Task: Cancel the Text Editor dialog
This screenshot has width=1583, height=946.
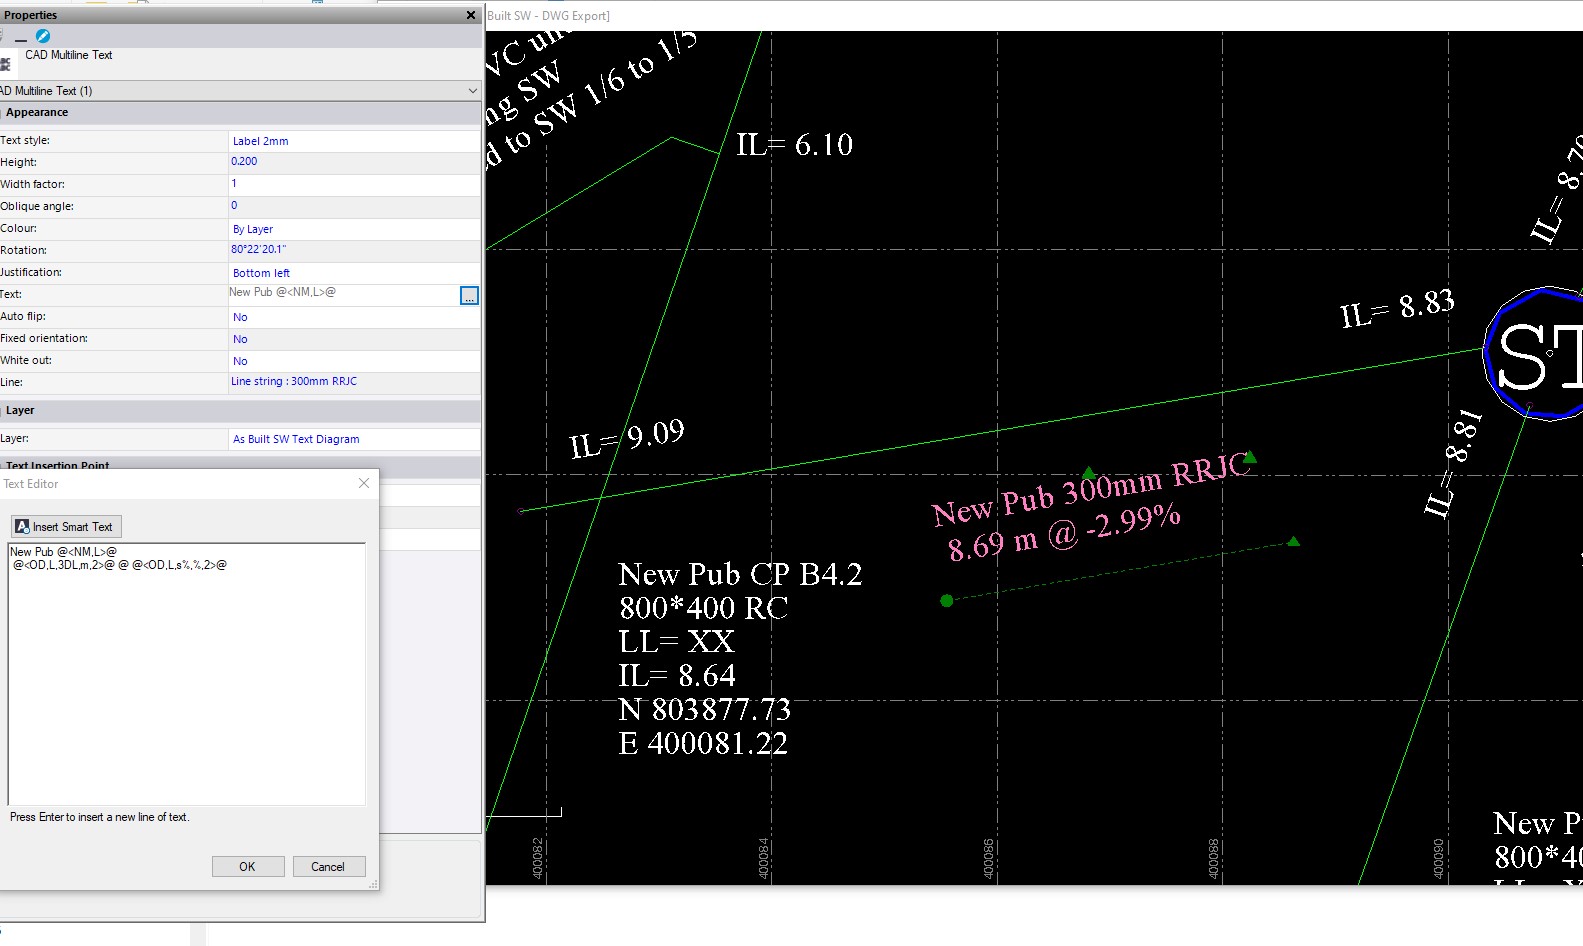Action: click(x=328, y=867)
